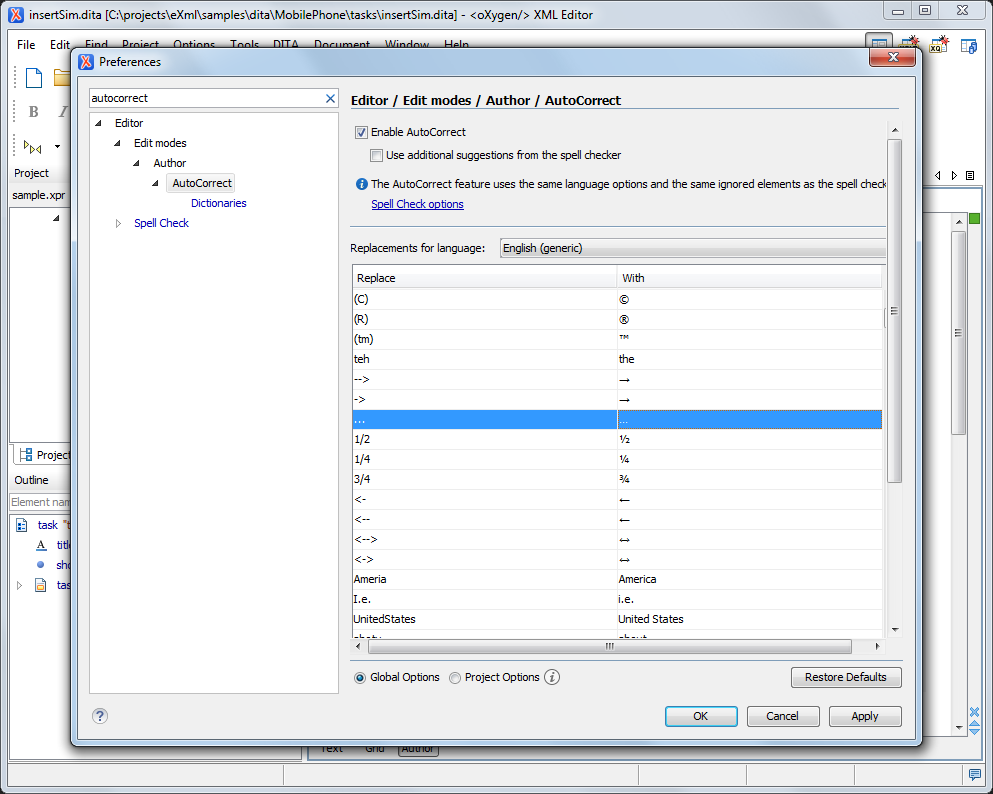Click the New document toolbar icon
This screenshot has height=794, width=993.
(34, 79)
